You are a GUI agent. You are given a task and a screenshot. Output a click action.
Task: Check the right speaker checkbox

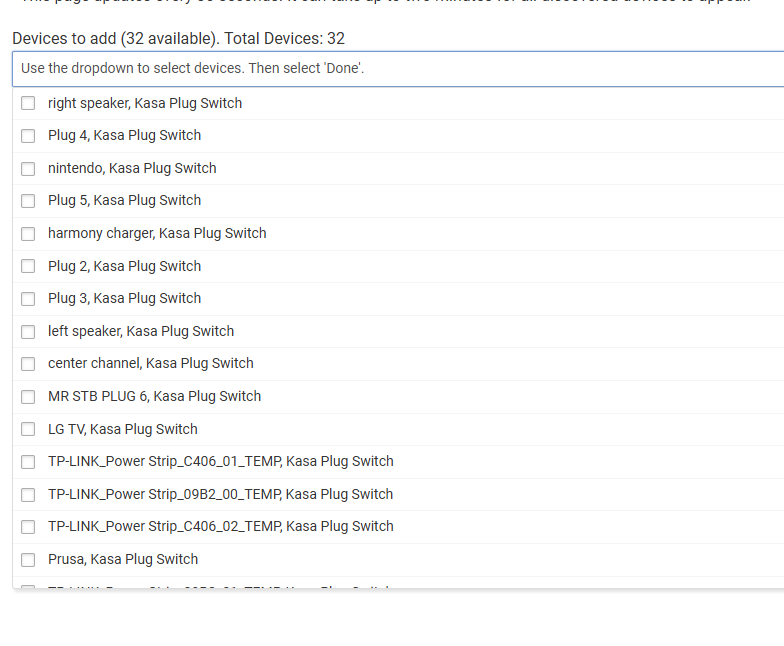28,103
